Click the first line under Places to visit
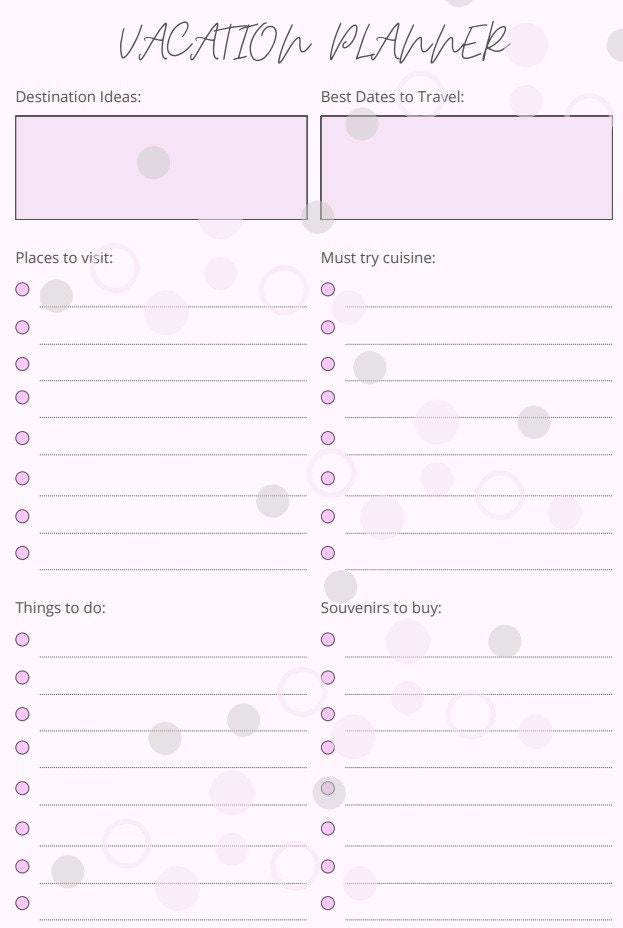Image resolution: width=623 pixels, height=928 pixels. coord(173,298)
